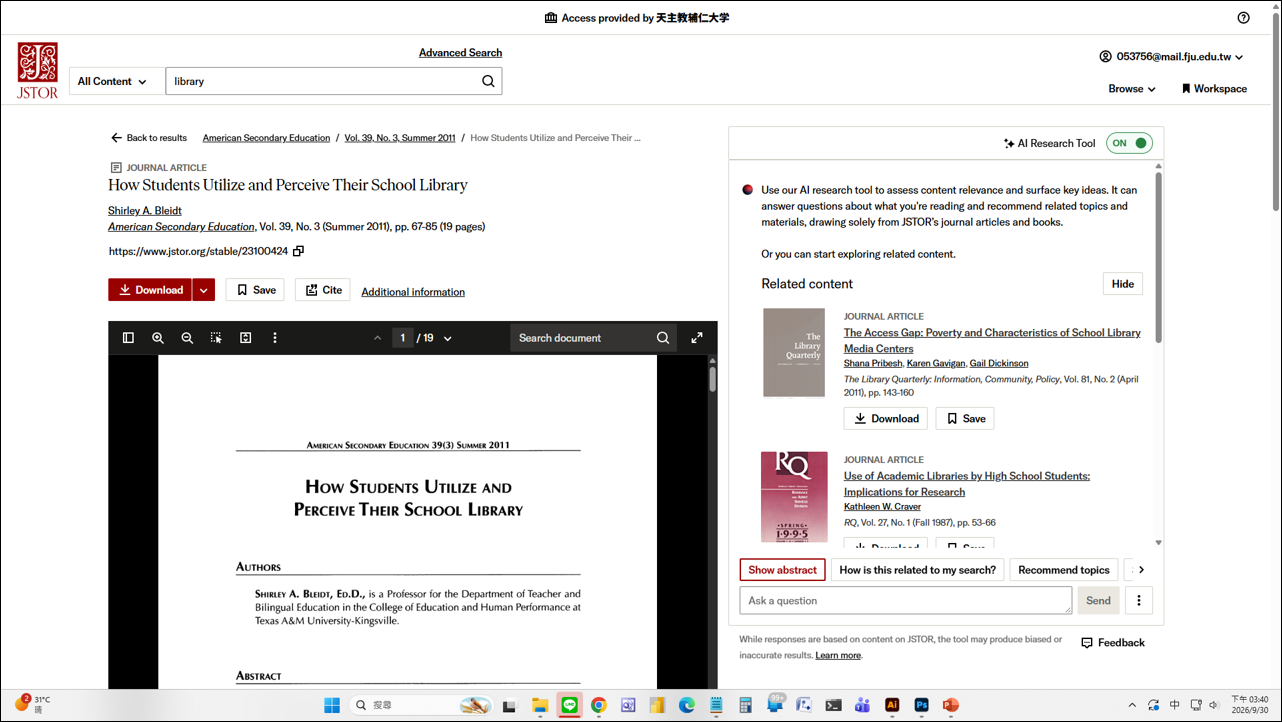The image size is (1282, 722).
Task: Open Windows Start menu
Action: point(332,705)
